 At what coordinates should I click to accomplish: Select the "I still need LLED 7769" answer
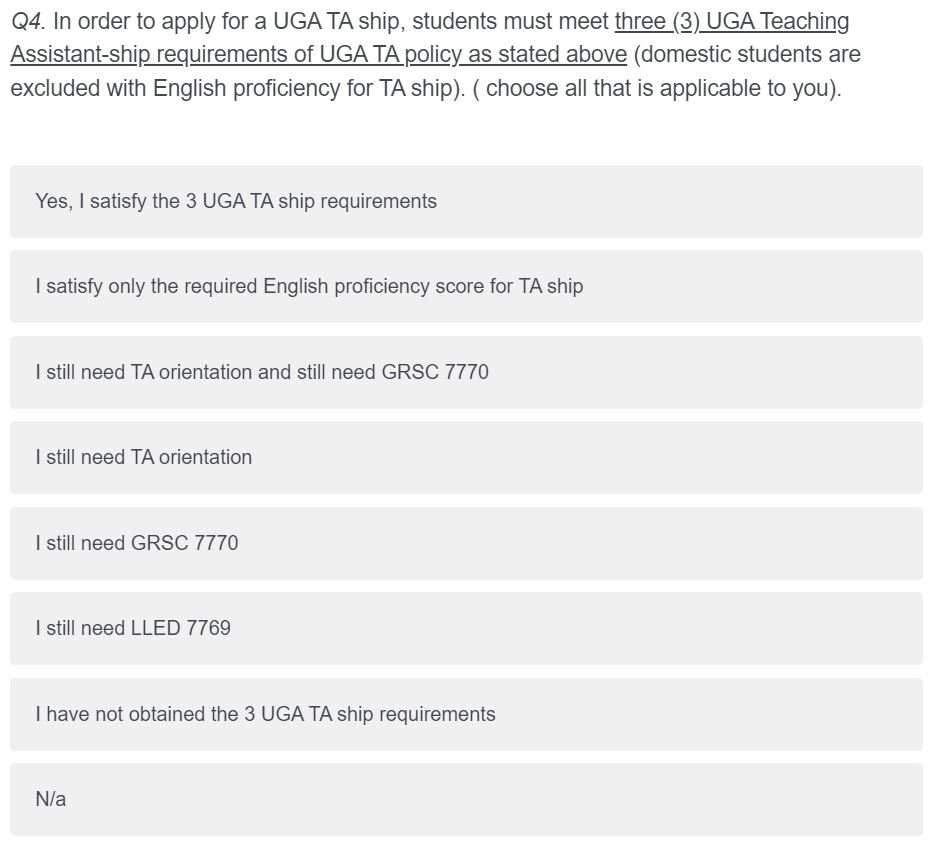(466, 629)
